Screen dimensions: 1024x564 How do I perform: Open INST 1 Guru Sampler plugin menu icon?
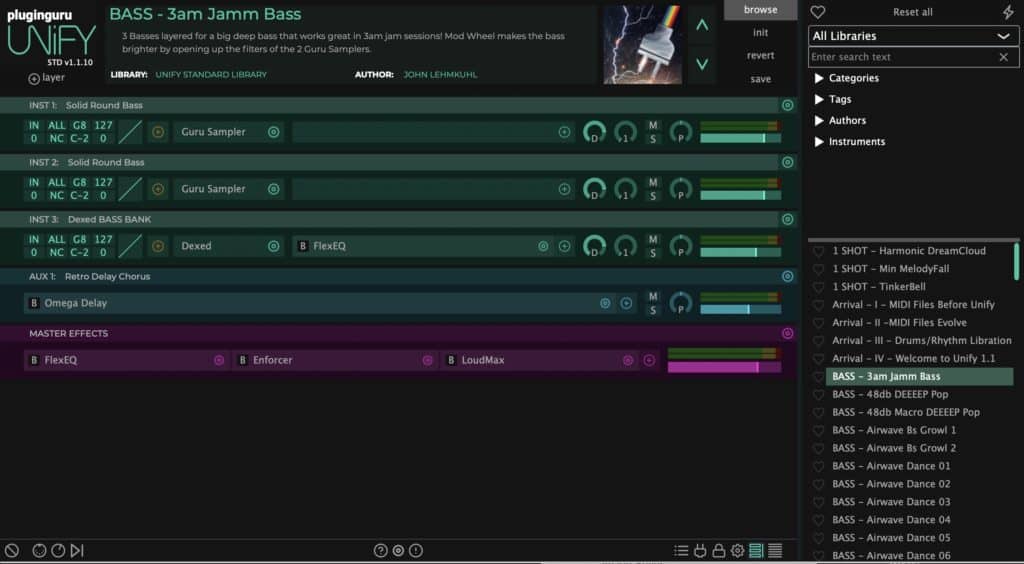pyautogui.click(x=274, y=132)
